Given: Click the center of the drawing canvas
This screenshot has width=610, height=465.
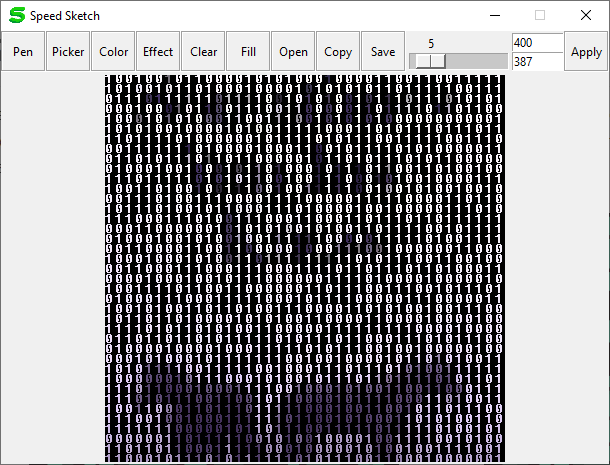Looking at the screenshot, I should 305,268.
